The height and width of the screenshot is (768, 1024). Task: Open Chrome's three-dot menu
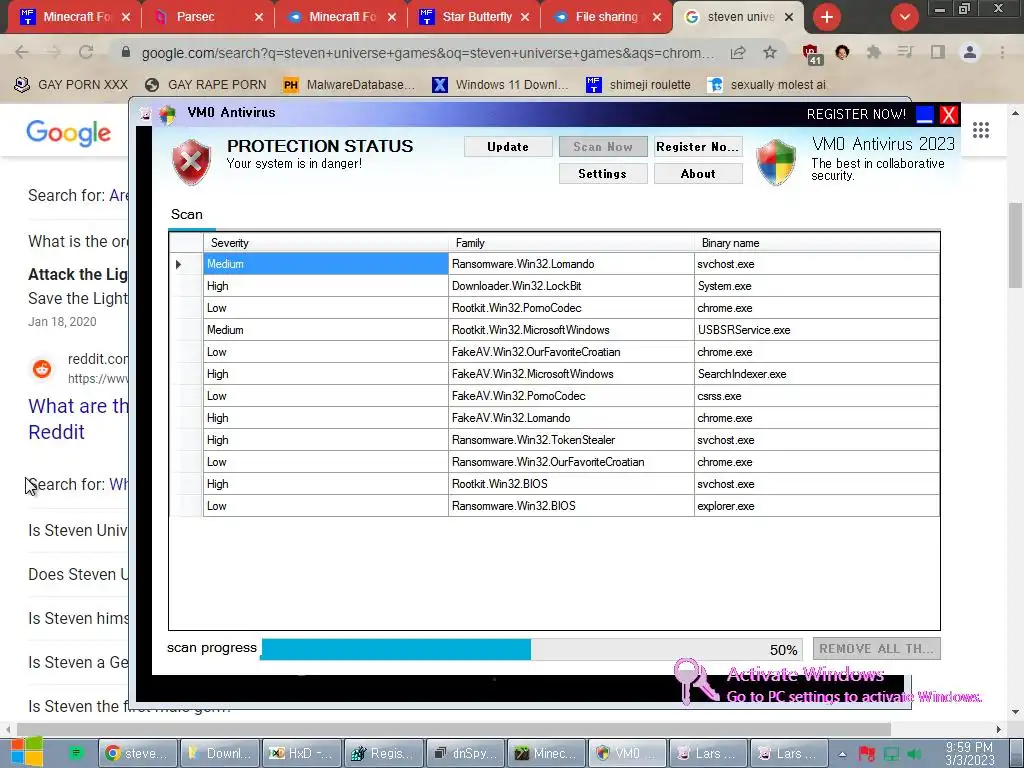pyautogui.click(x=1002, y=52)
